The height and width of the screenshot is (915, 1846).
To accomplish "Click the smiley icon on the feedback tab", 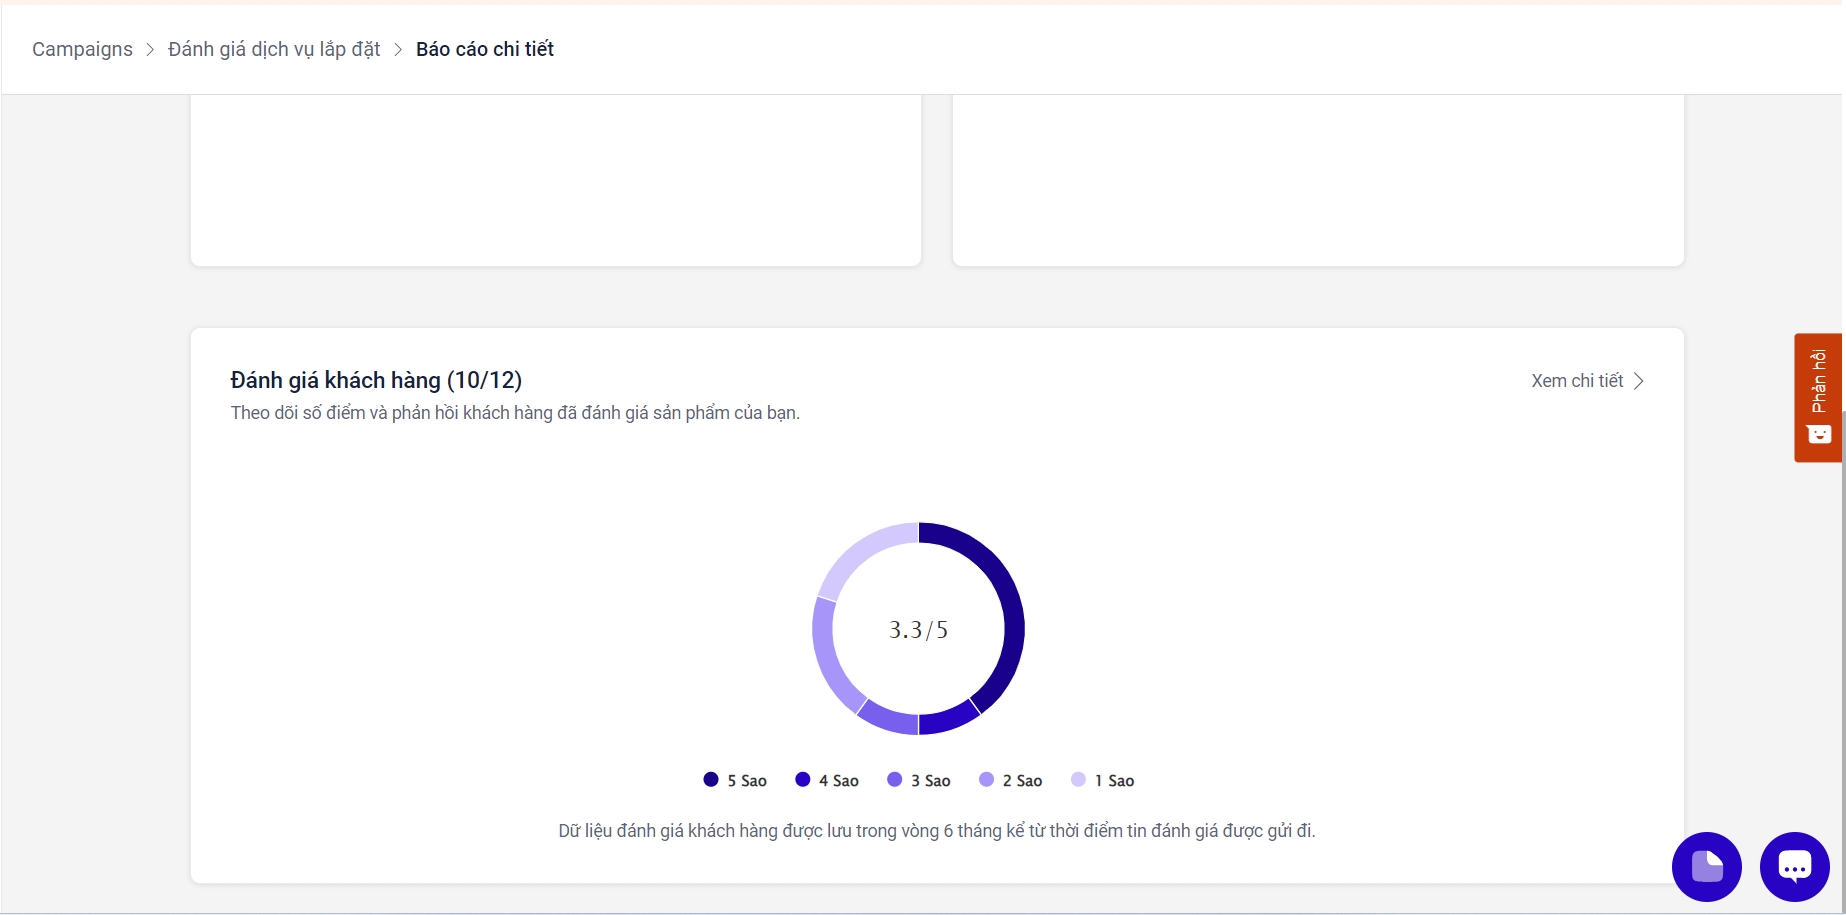I will point(1818,434).
